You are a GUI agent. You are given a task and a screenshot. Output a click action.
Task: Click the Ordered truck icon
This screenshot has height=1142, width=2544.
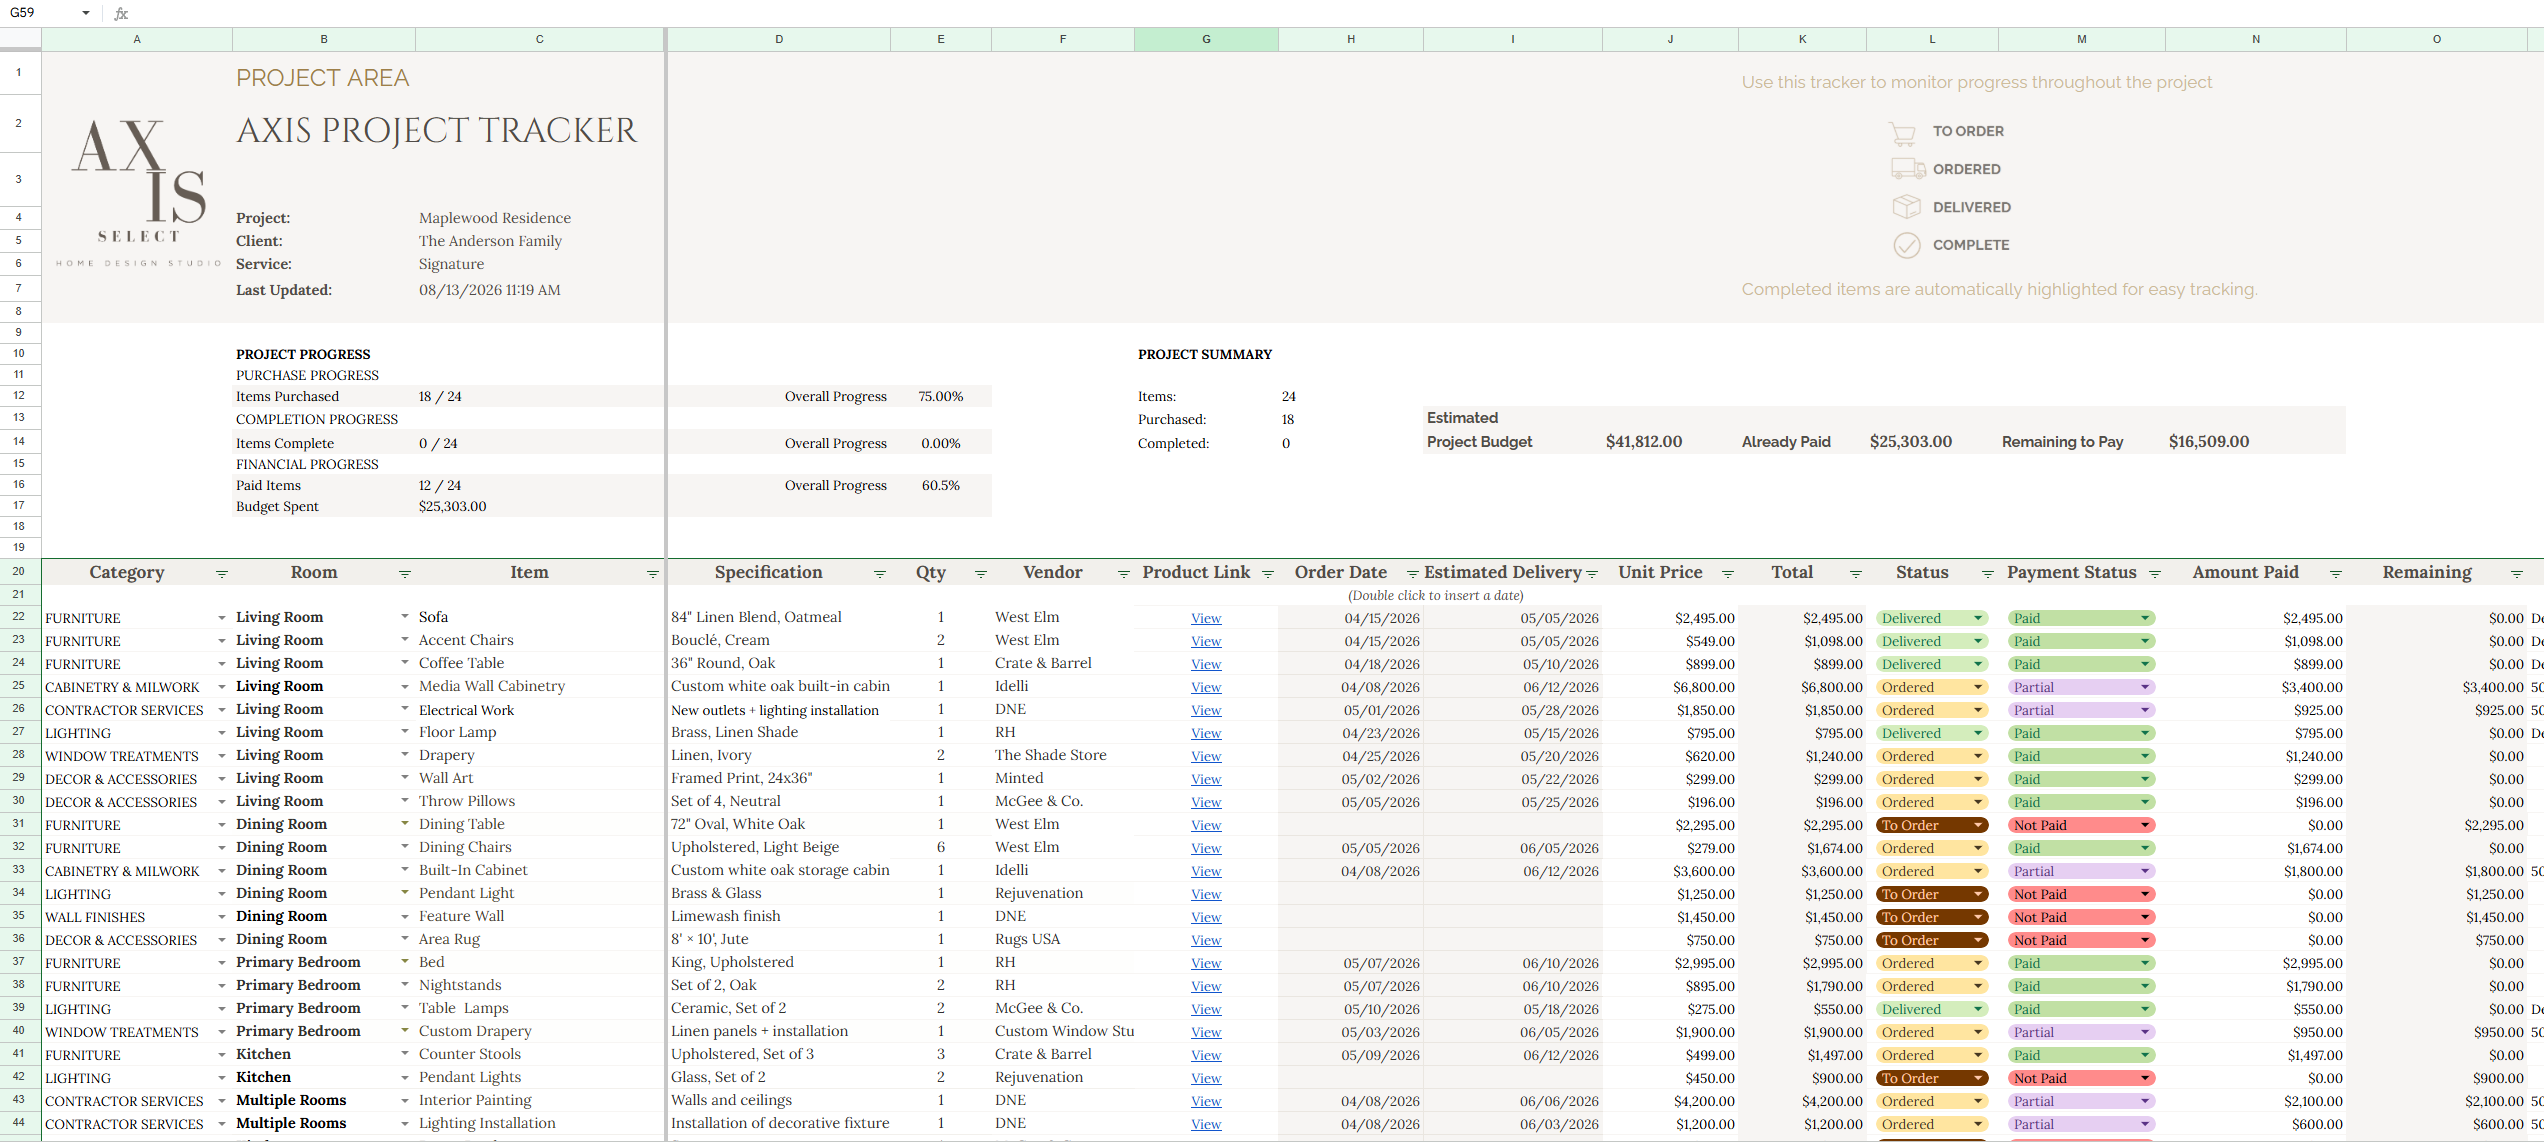1907,169
